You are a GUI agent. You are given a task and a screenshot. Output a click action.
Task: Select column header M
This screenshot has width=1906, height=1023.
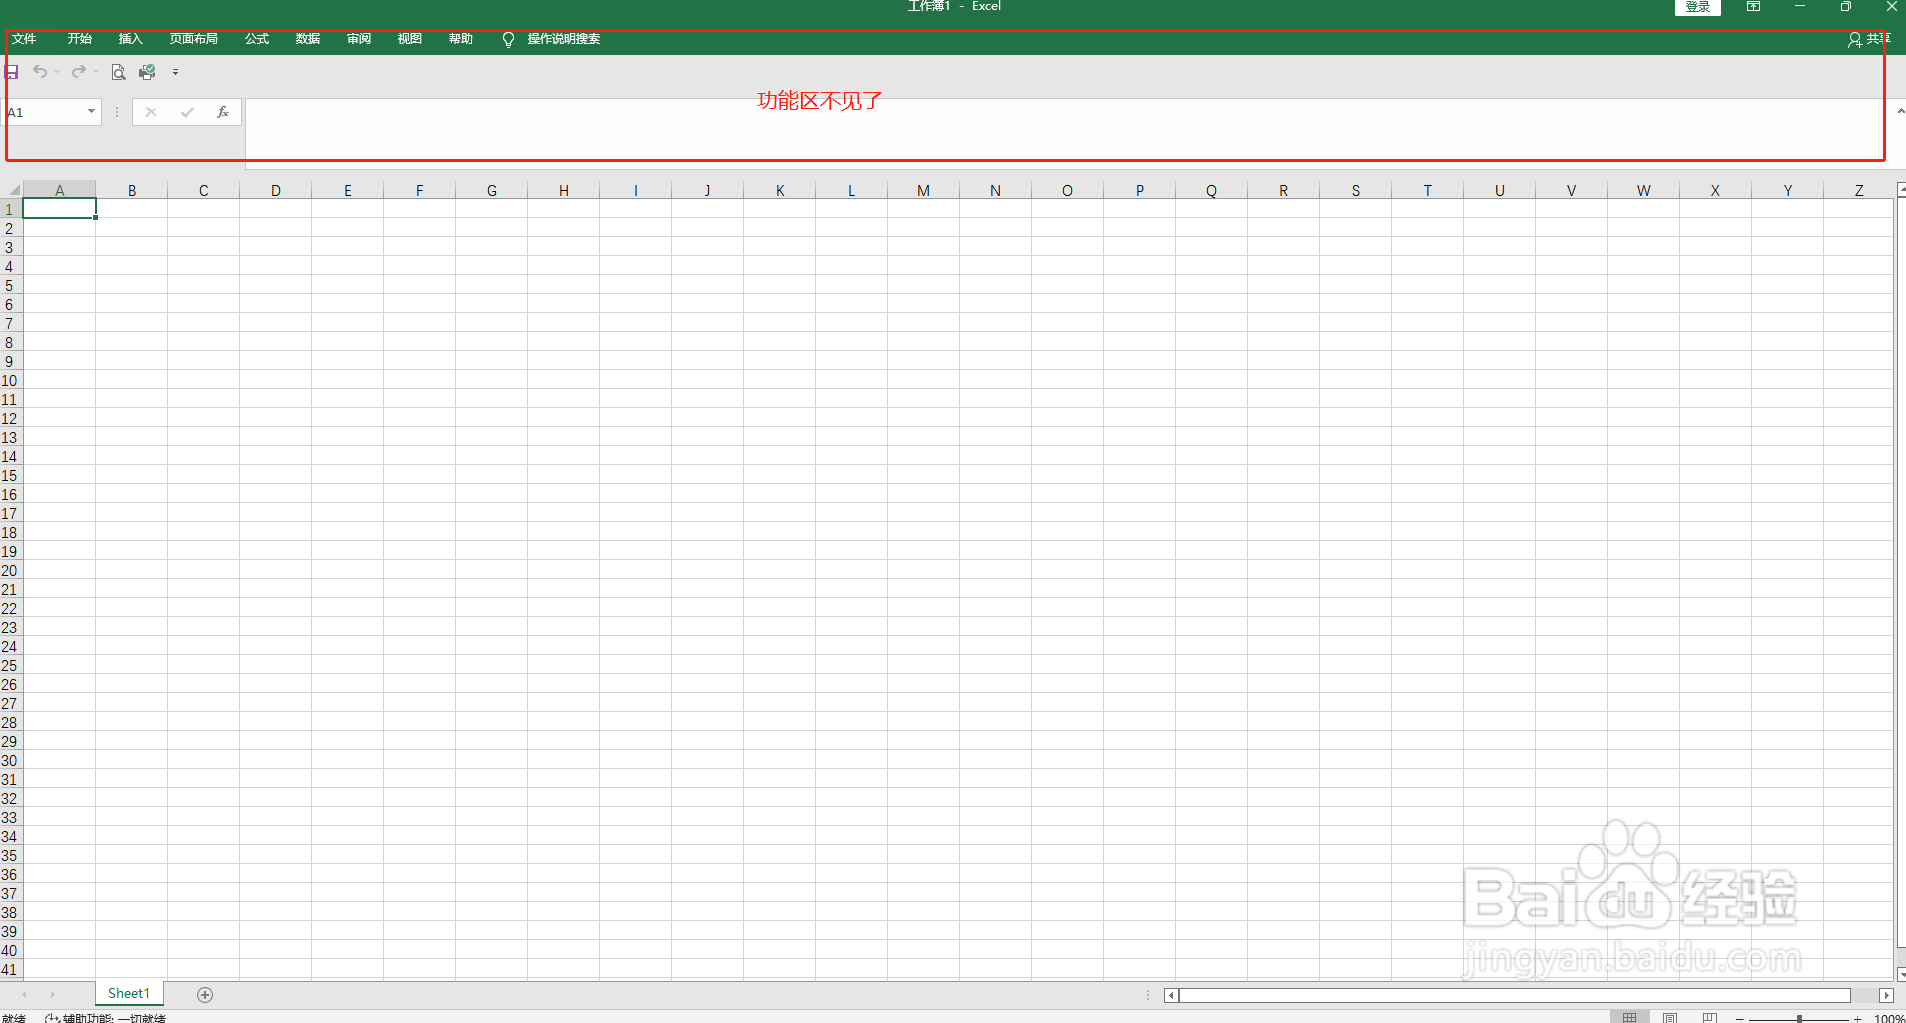click(923, 190)
